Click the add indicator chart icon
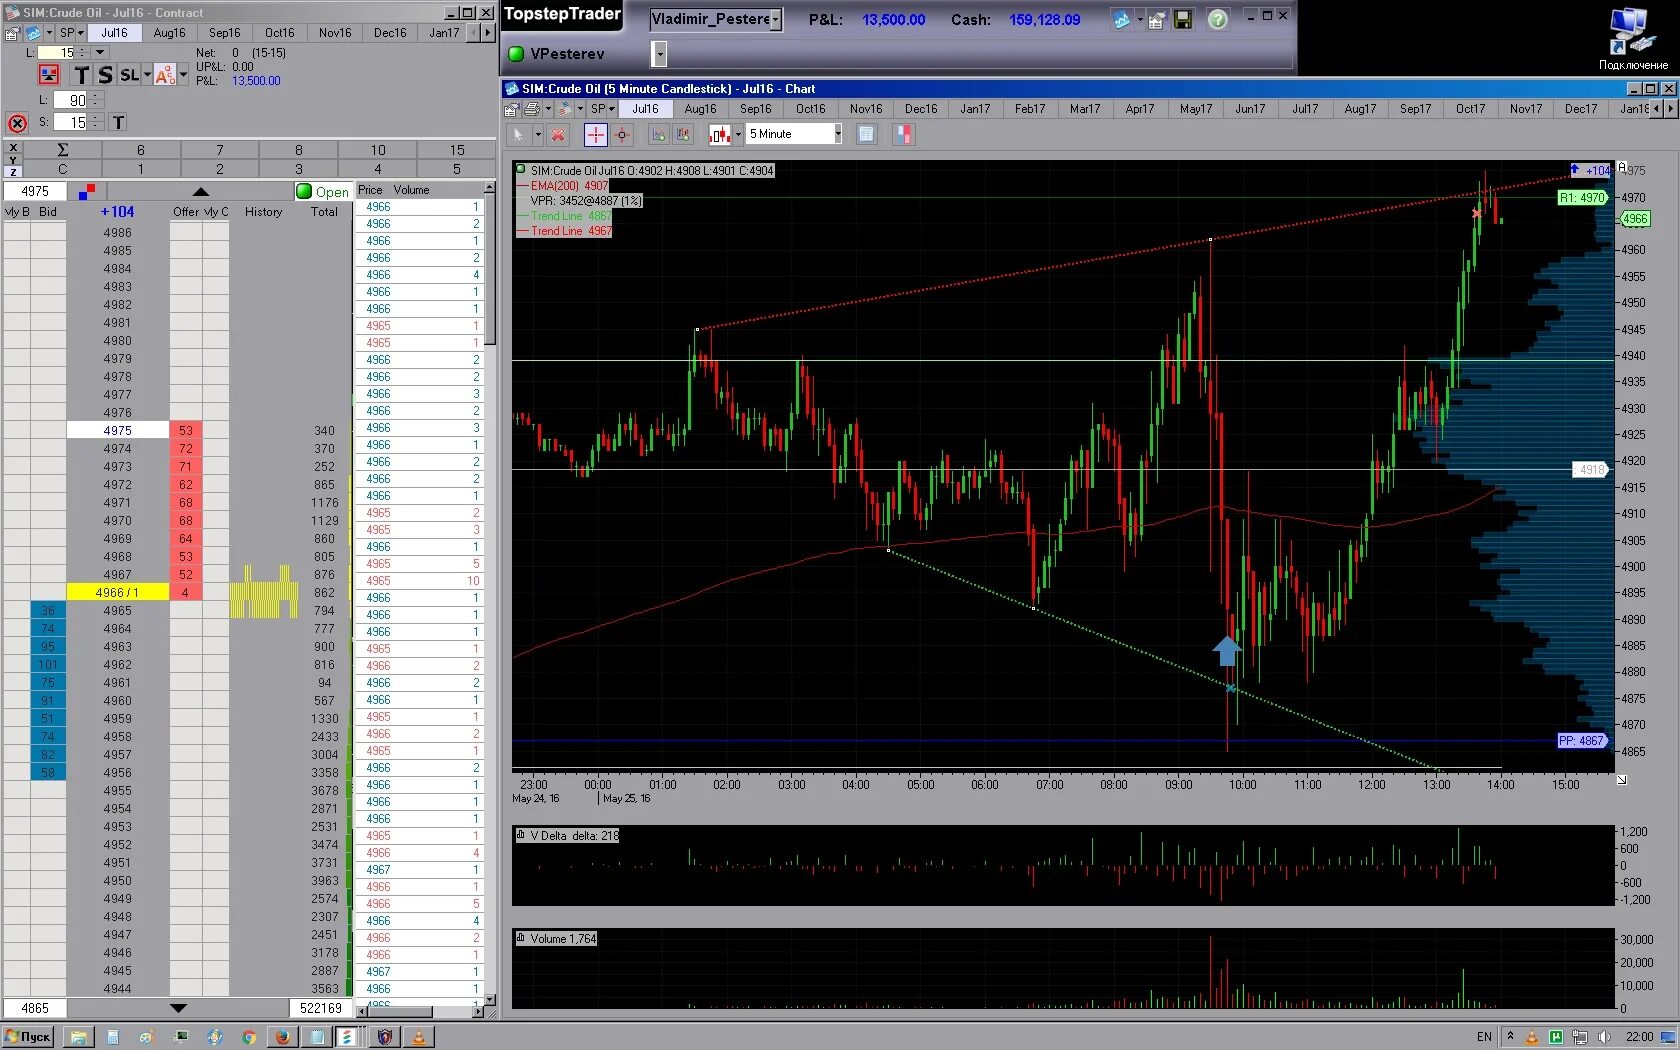 (x=658, y=134)
